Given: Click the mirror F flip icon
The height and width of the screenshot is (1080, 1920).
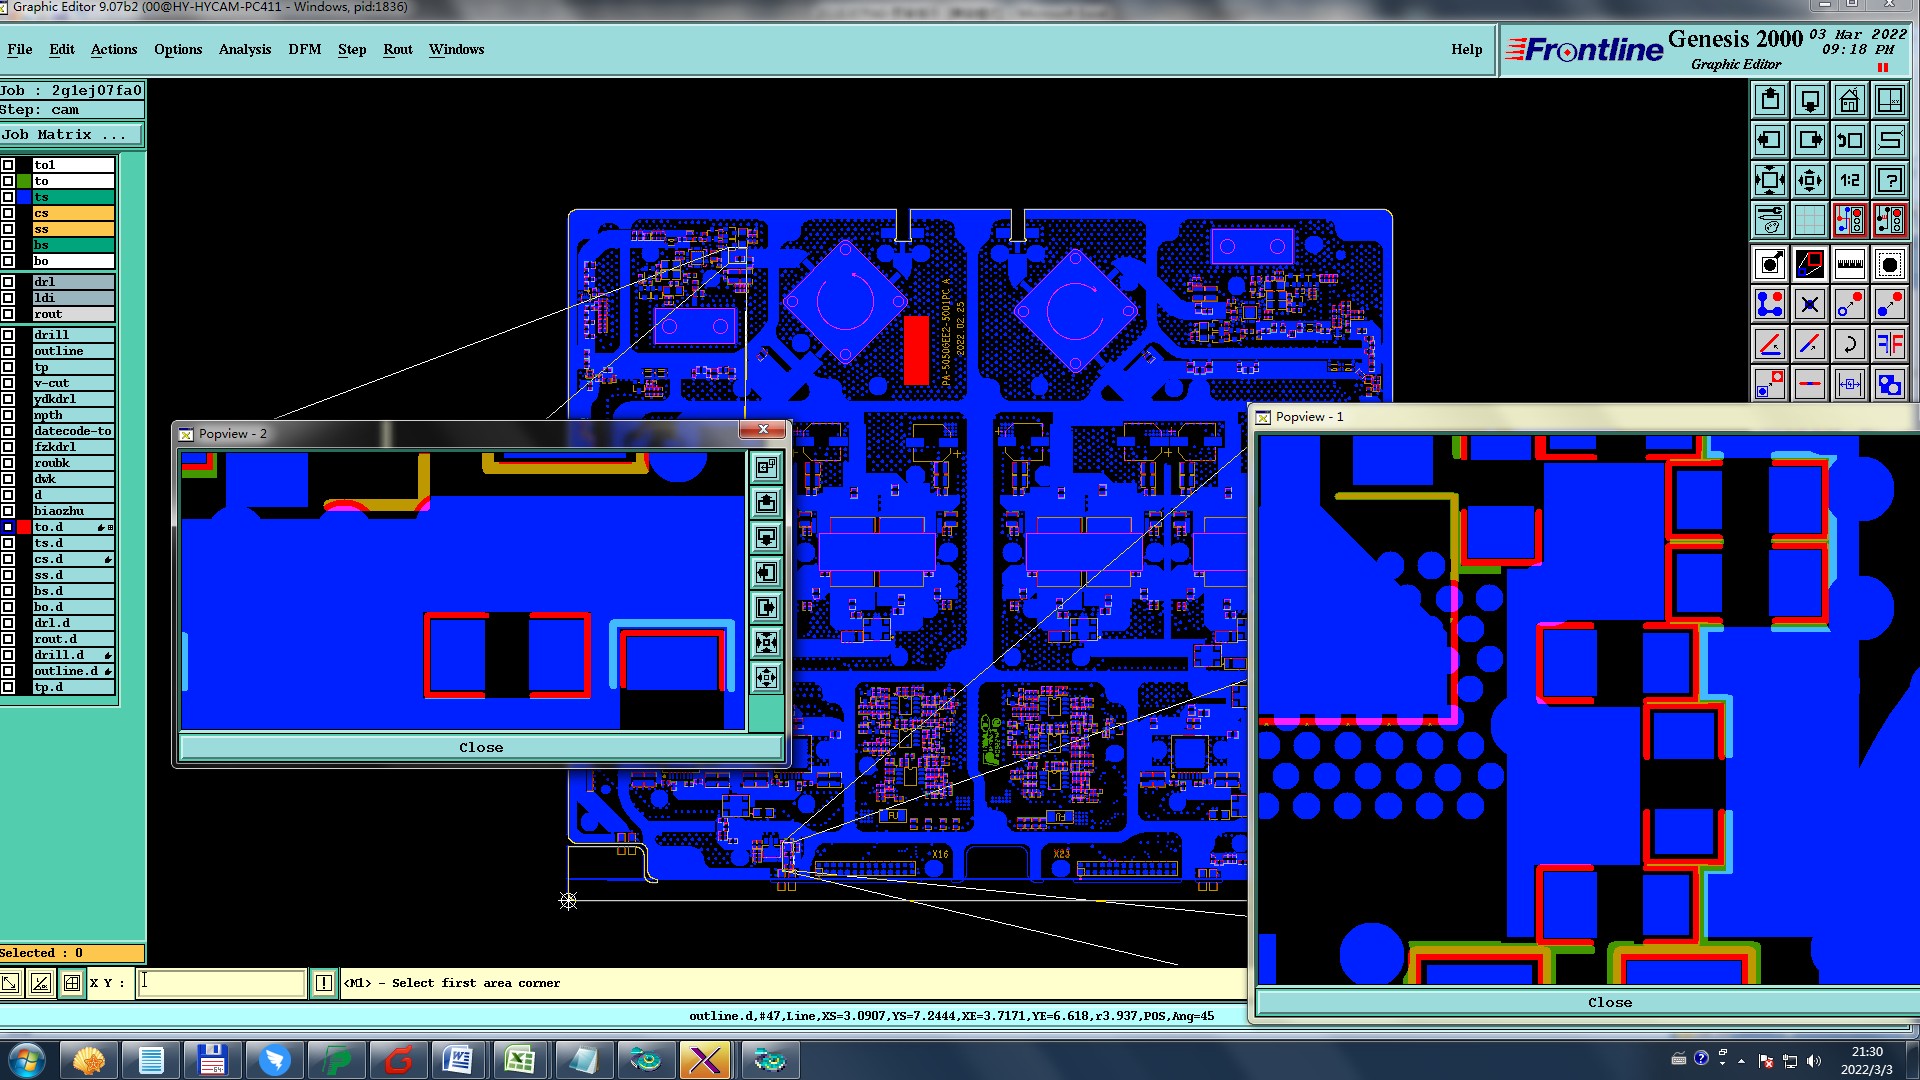Looking at the screenshot, I should pyautogui.click(x=1889, y=344).
